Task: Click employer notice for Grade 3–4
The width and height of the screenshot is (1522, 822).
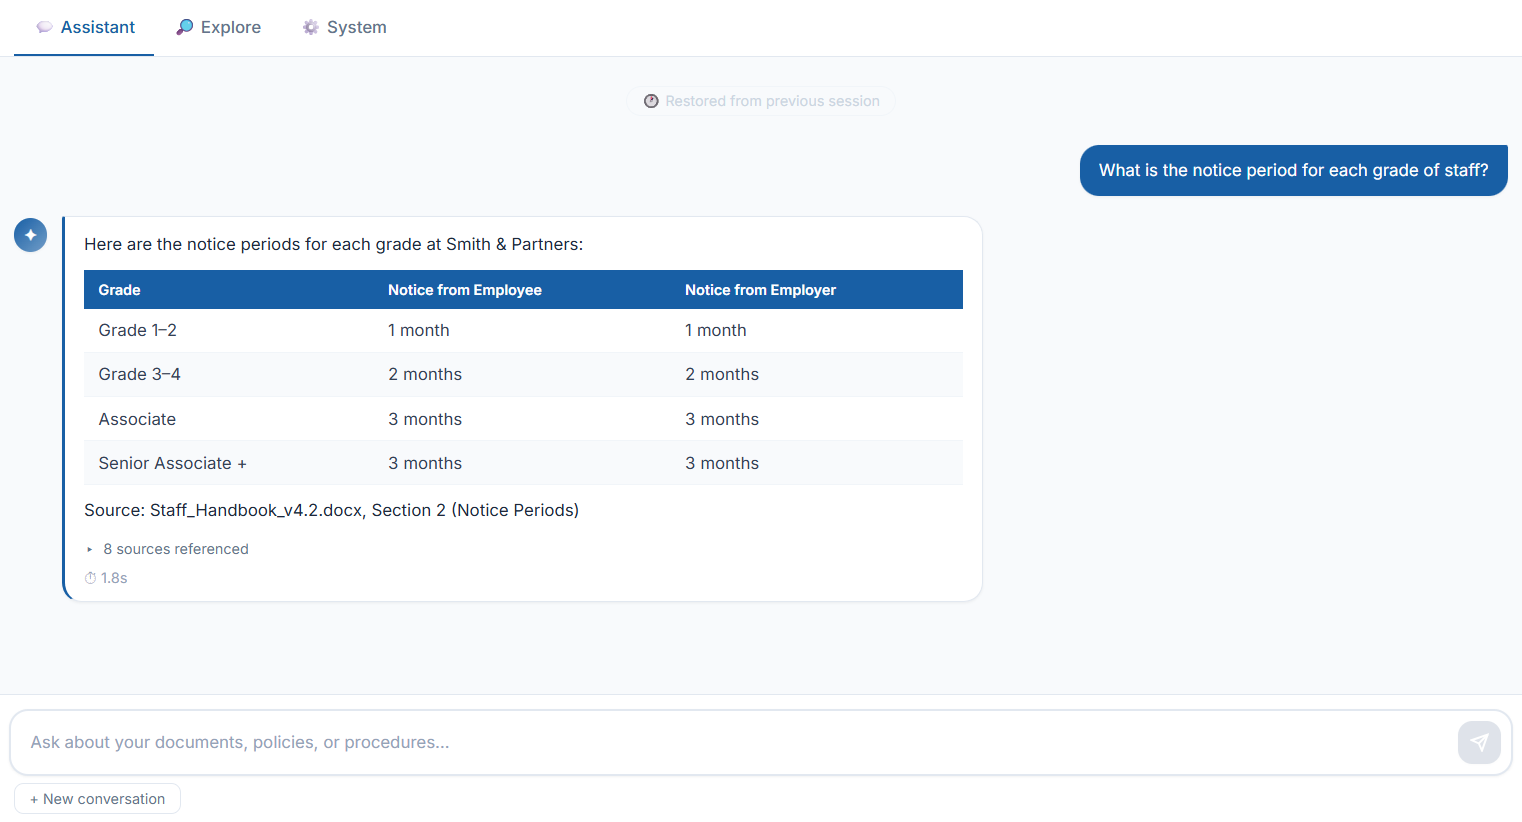Action: [x=817, y=374]
